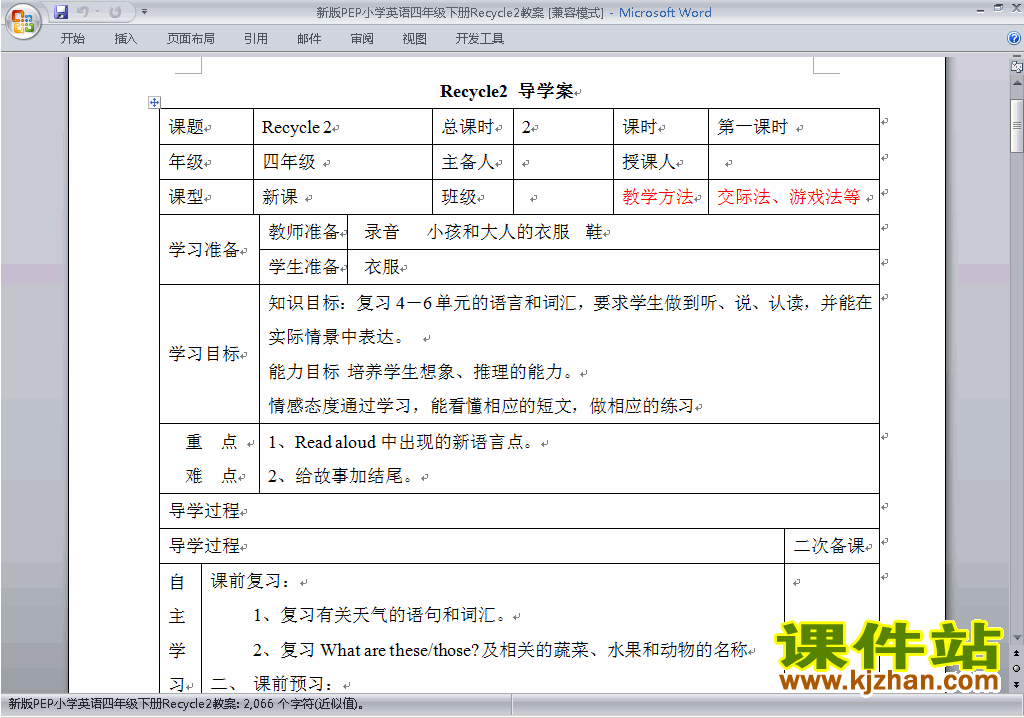
Task: Click the table move handle icon
Action: point(154,102)
